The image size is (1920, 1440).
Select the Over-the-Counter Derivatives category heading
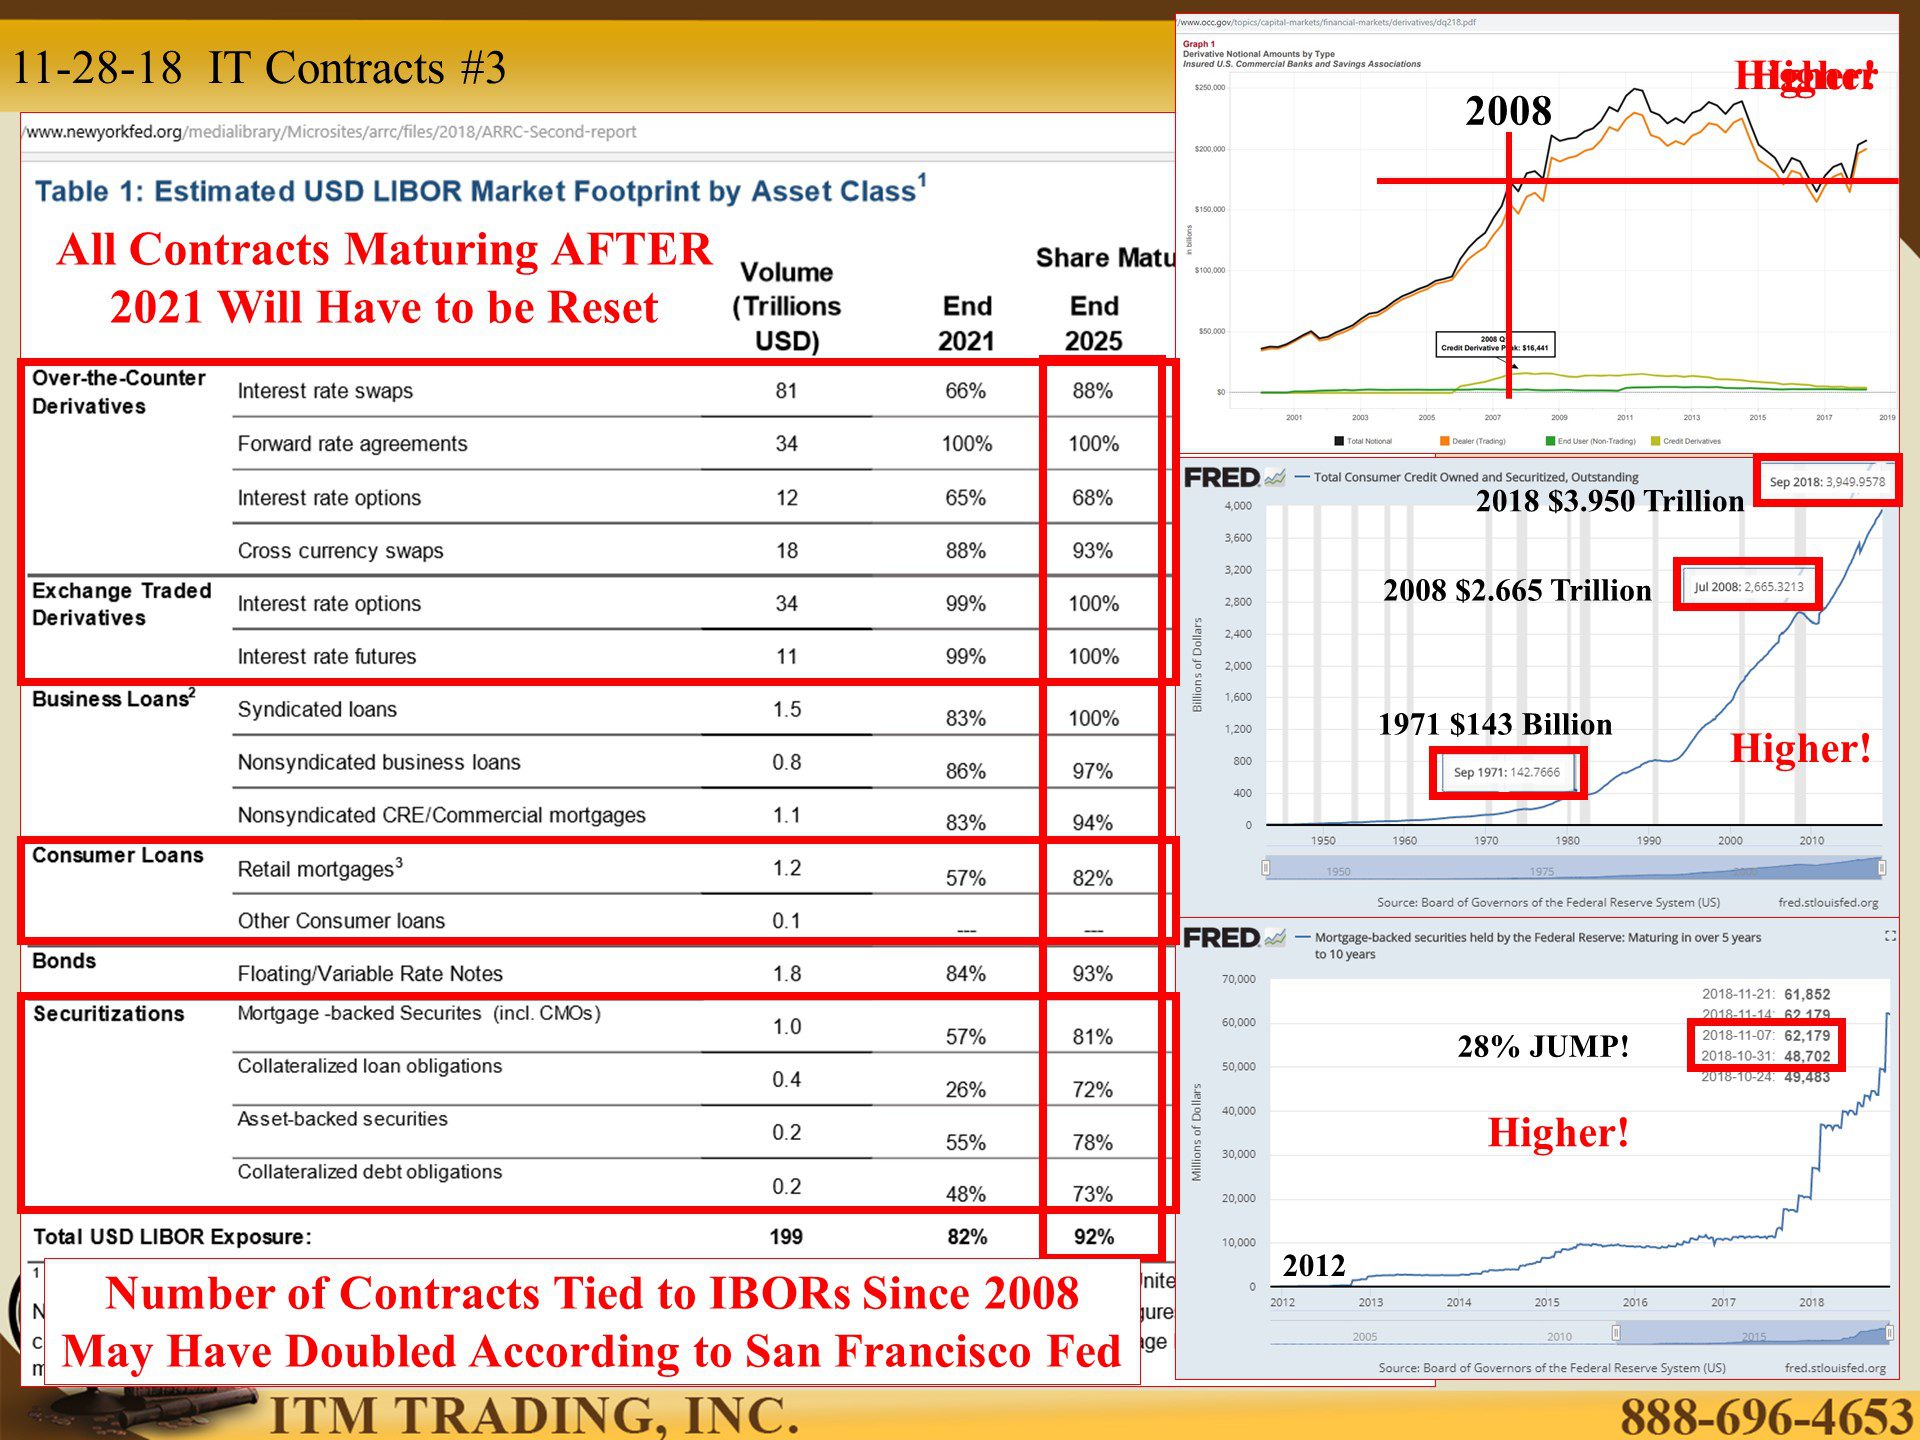(119, 392)
